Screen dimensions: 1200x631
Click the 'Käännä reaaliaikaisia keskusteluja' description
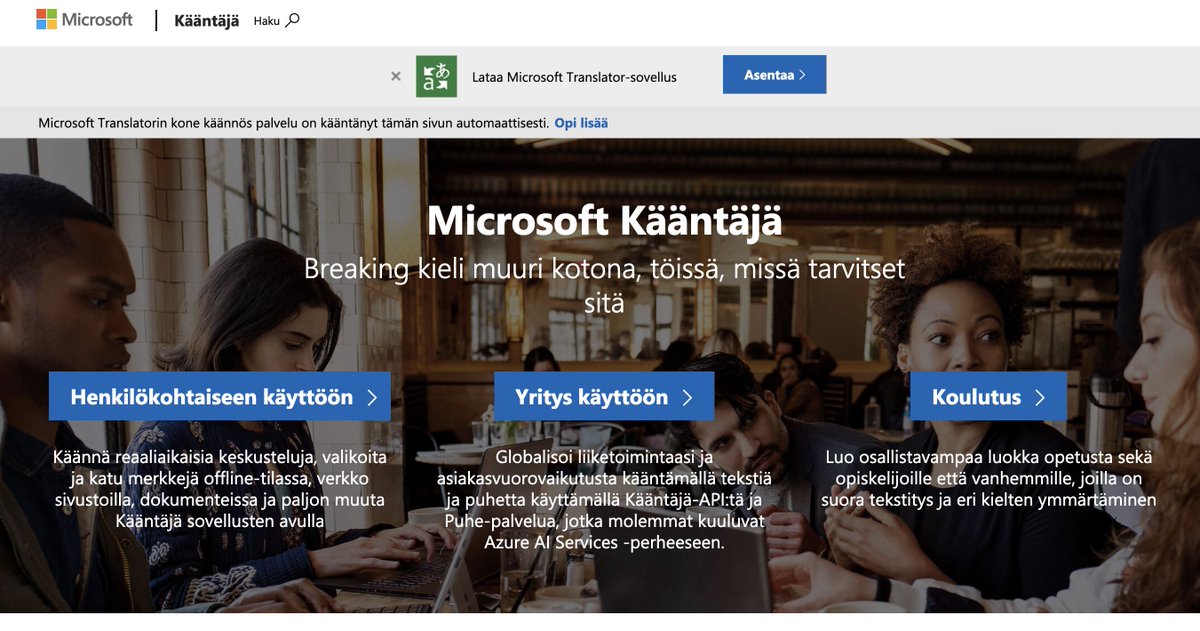tap(220, 489)
